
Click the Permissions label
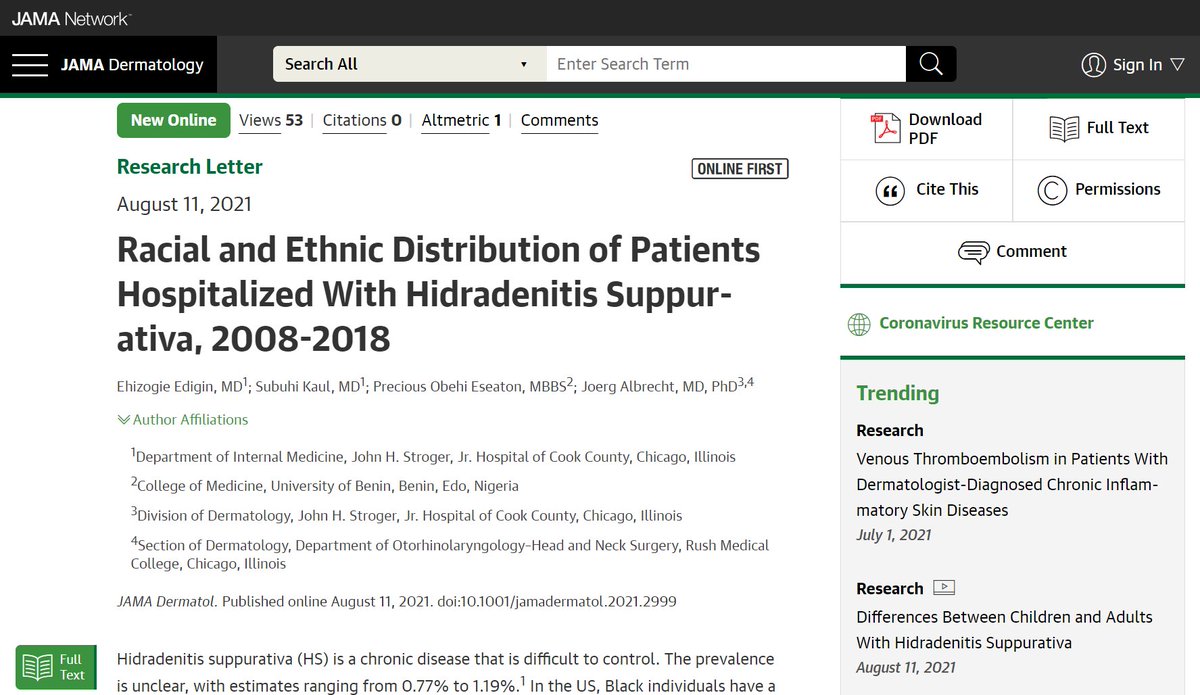click(x=1118, y=189)
